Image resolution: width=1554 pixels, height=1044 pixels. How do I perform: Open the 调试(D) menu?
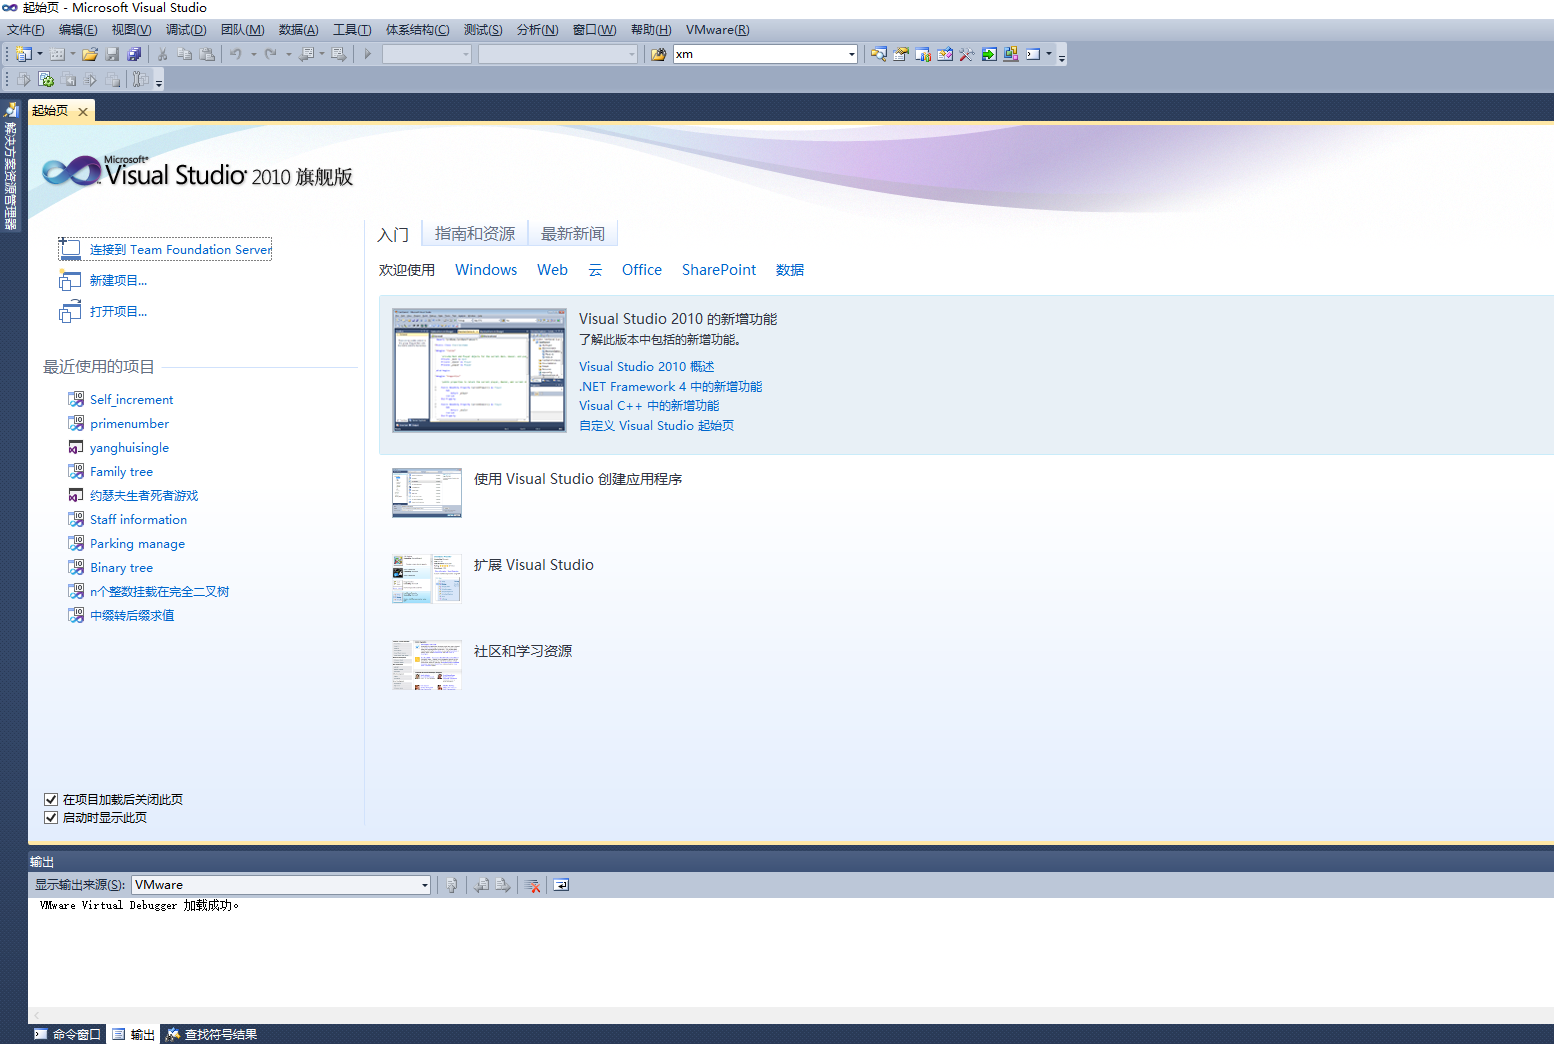[x=186, y=30]
